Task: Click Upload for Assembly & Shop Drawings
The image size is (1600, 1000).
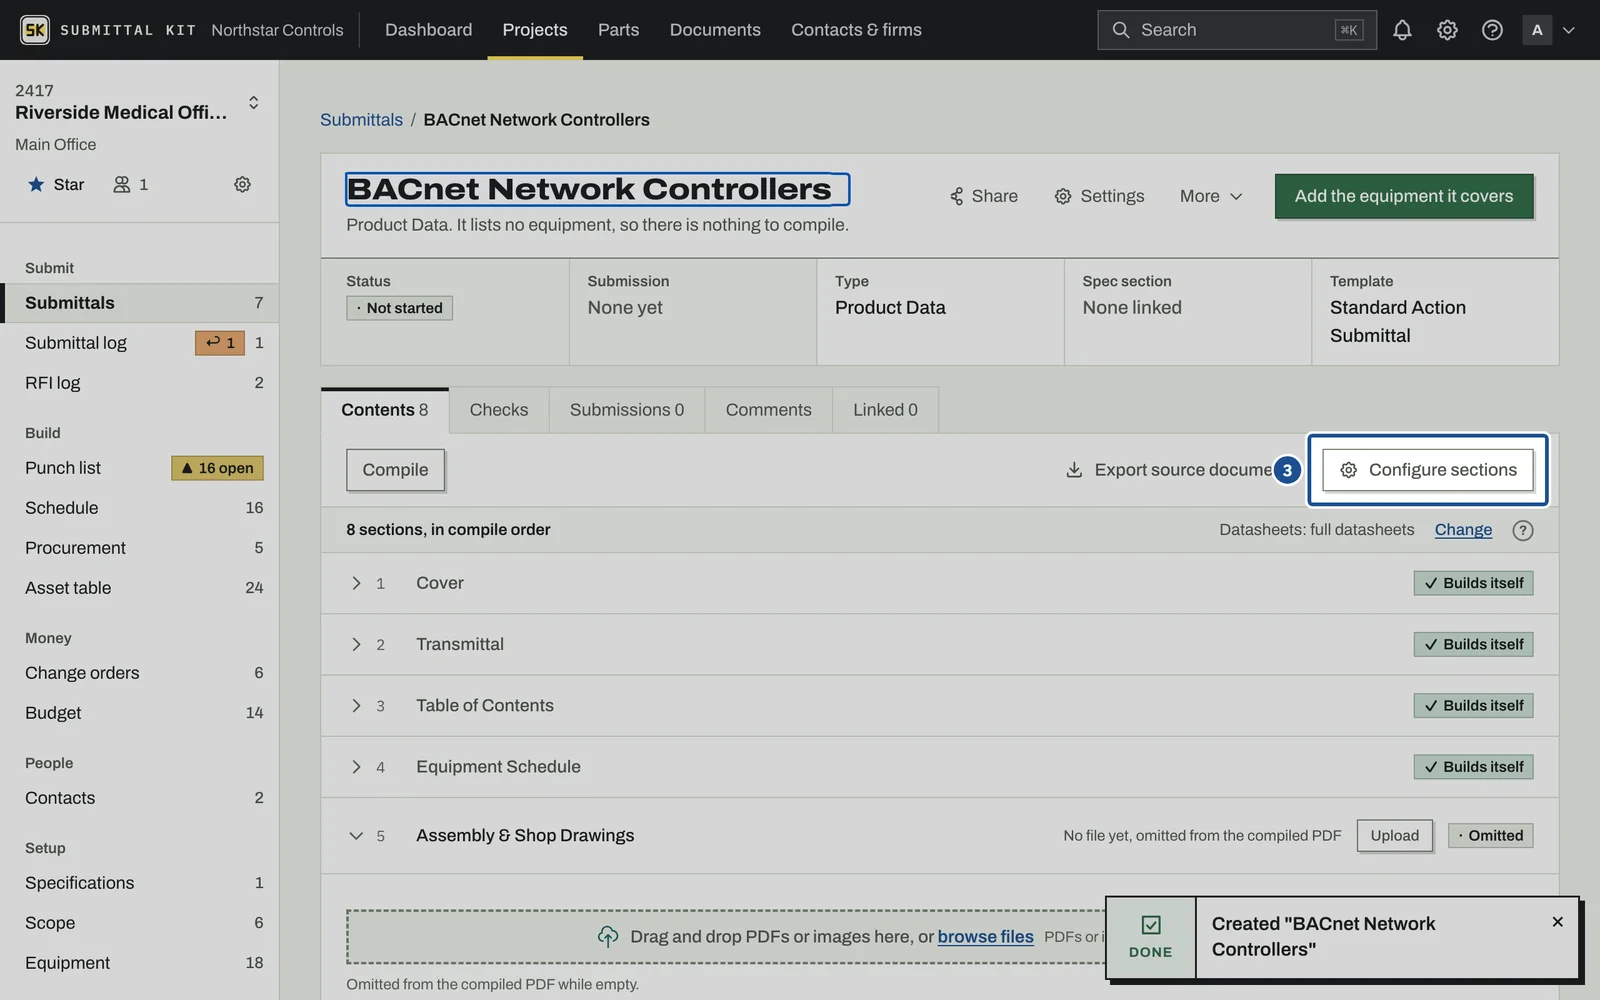Action: (x=1394, y=835)
